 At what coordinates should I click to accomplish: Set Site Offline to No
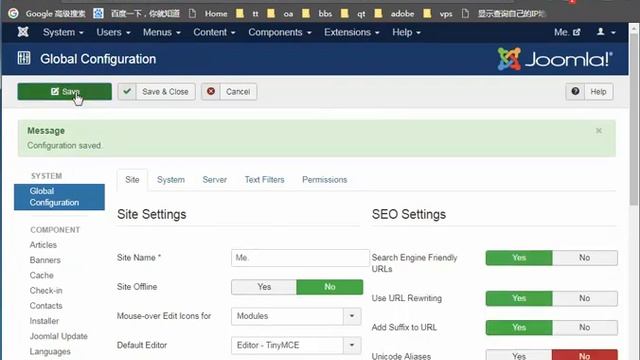330,287
